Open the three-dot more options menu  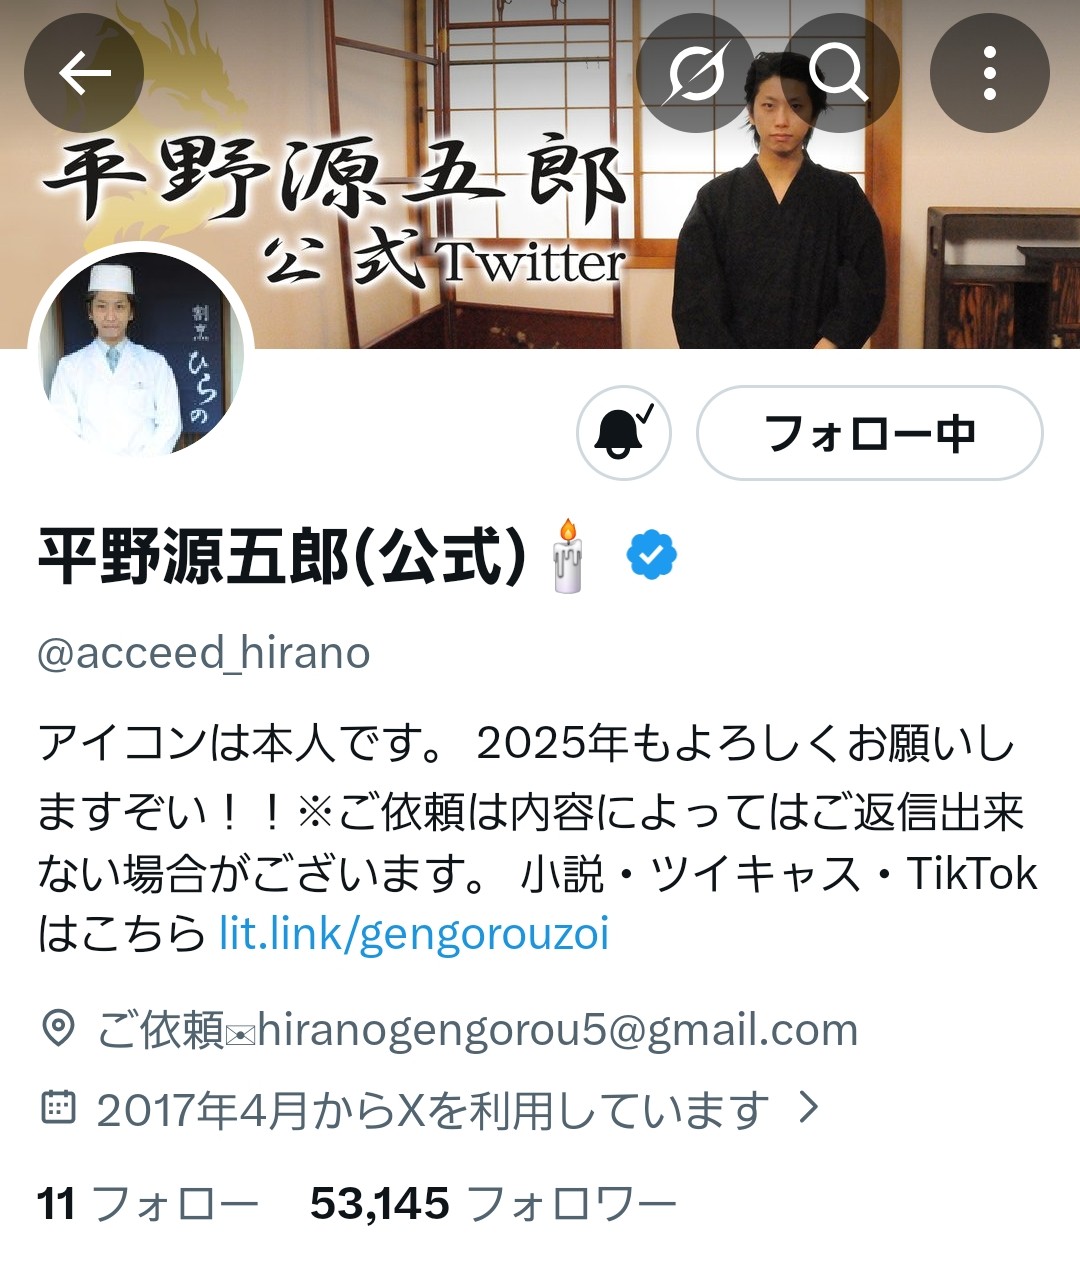[989, 73]
